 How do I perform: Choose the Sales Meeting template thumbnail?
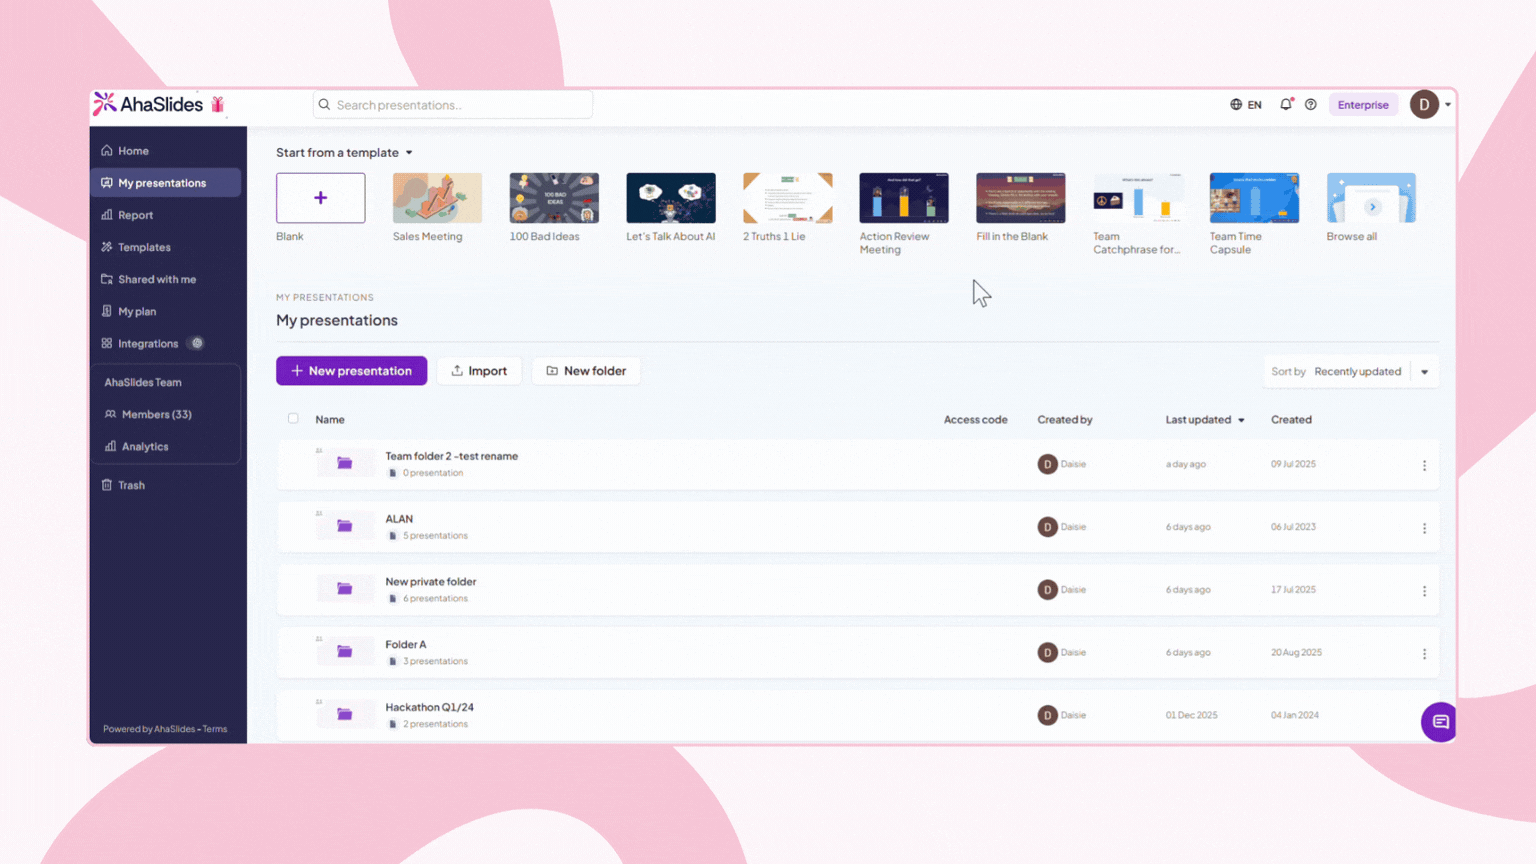point(437,198)
